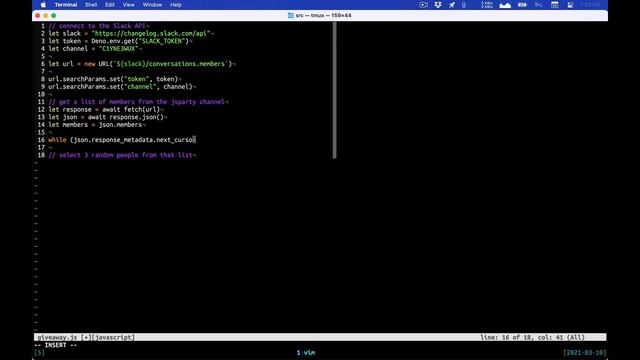Open the Window menu
The width and height of the screenshot is (640, 360).
[x=152, y=5]
